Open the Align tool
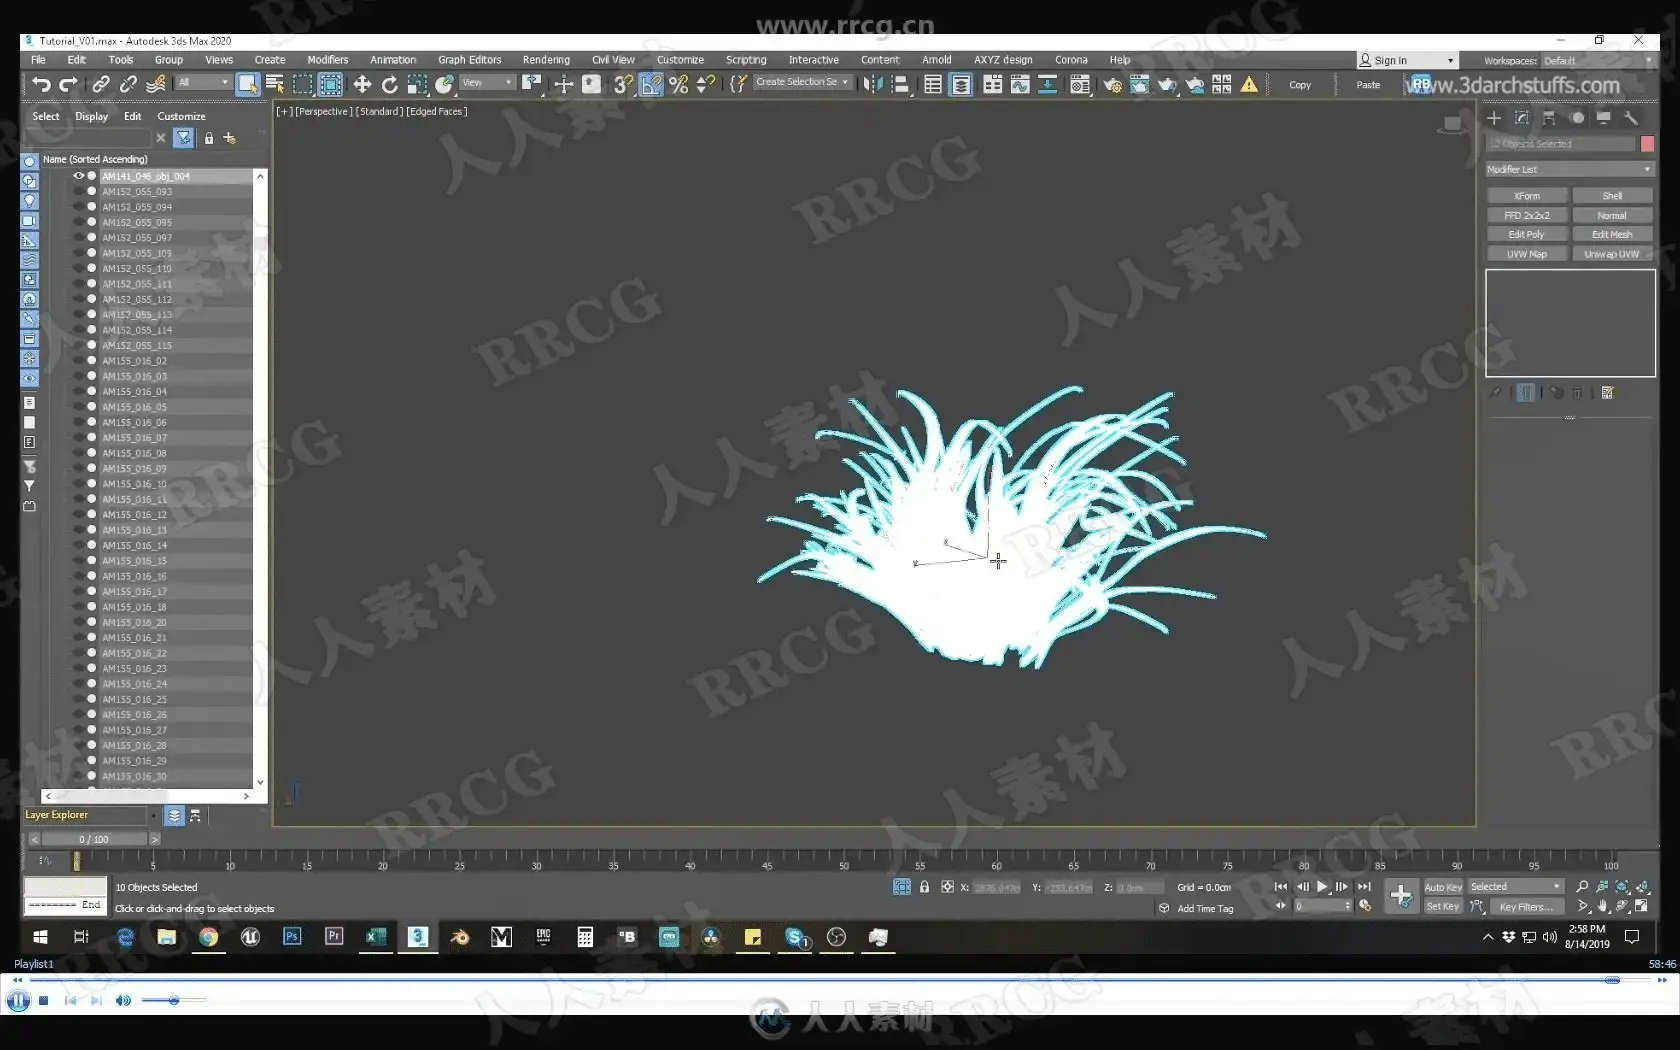The height and width of the screenshot is (1050, 1680). click(x=900, y=85)
